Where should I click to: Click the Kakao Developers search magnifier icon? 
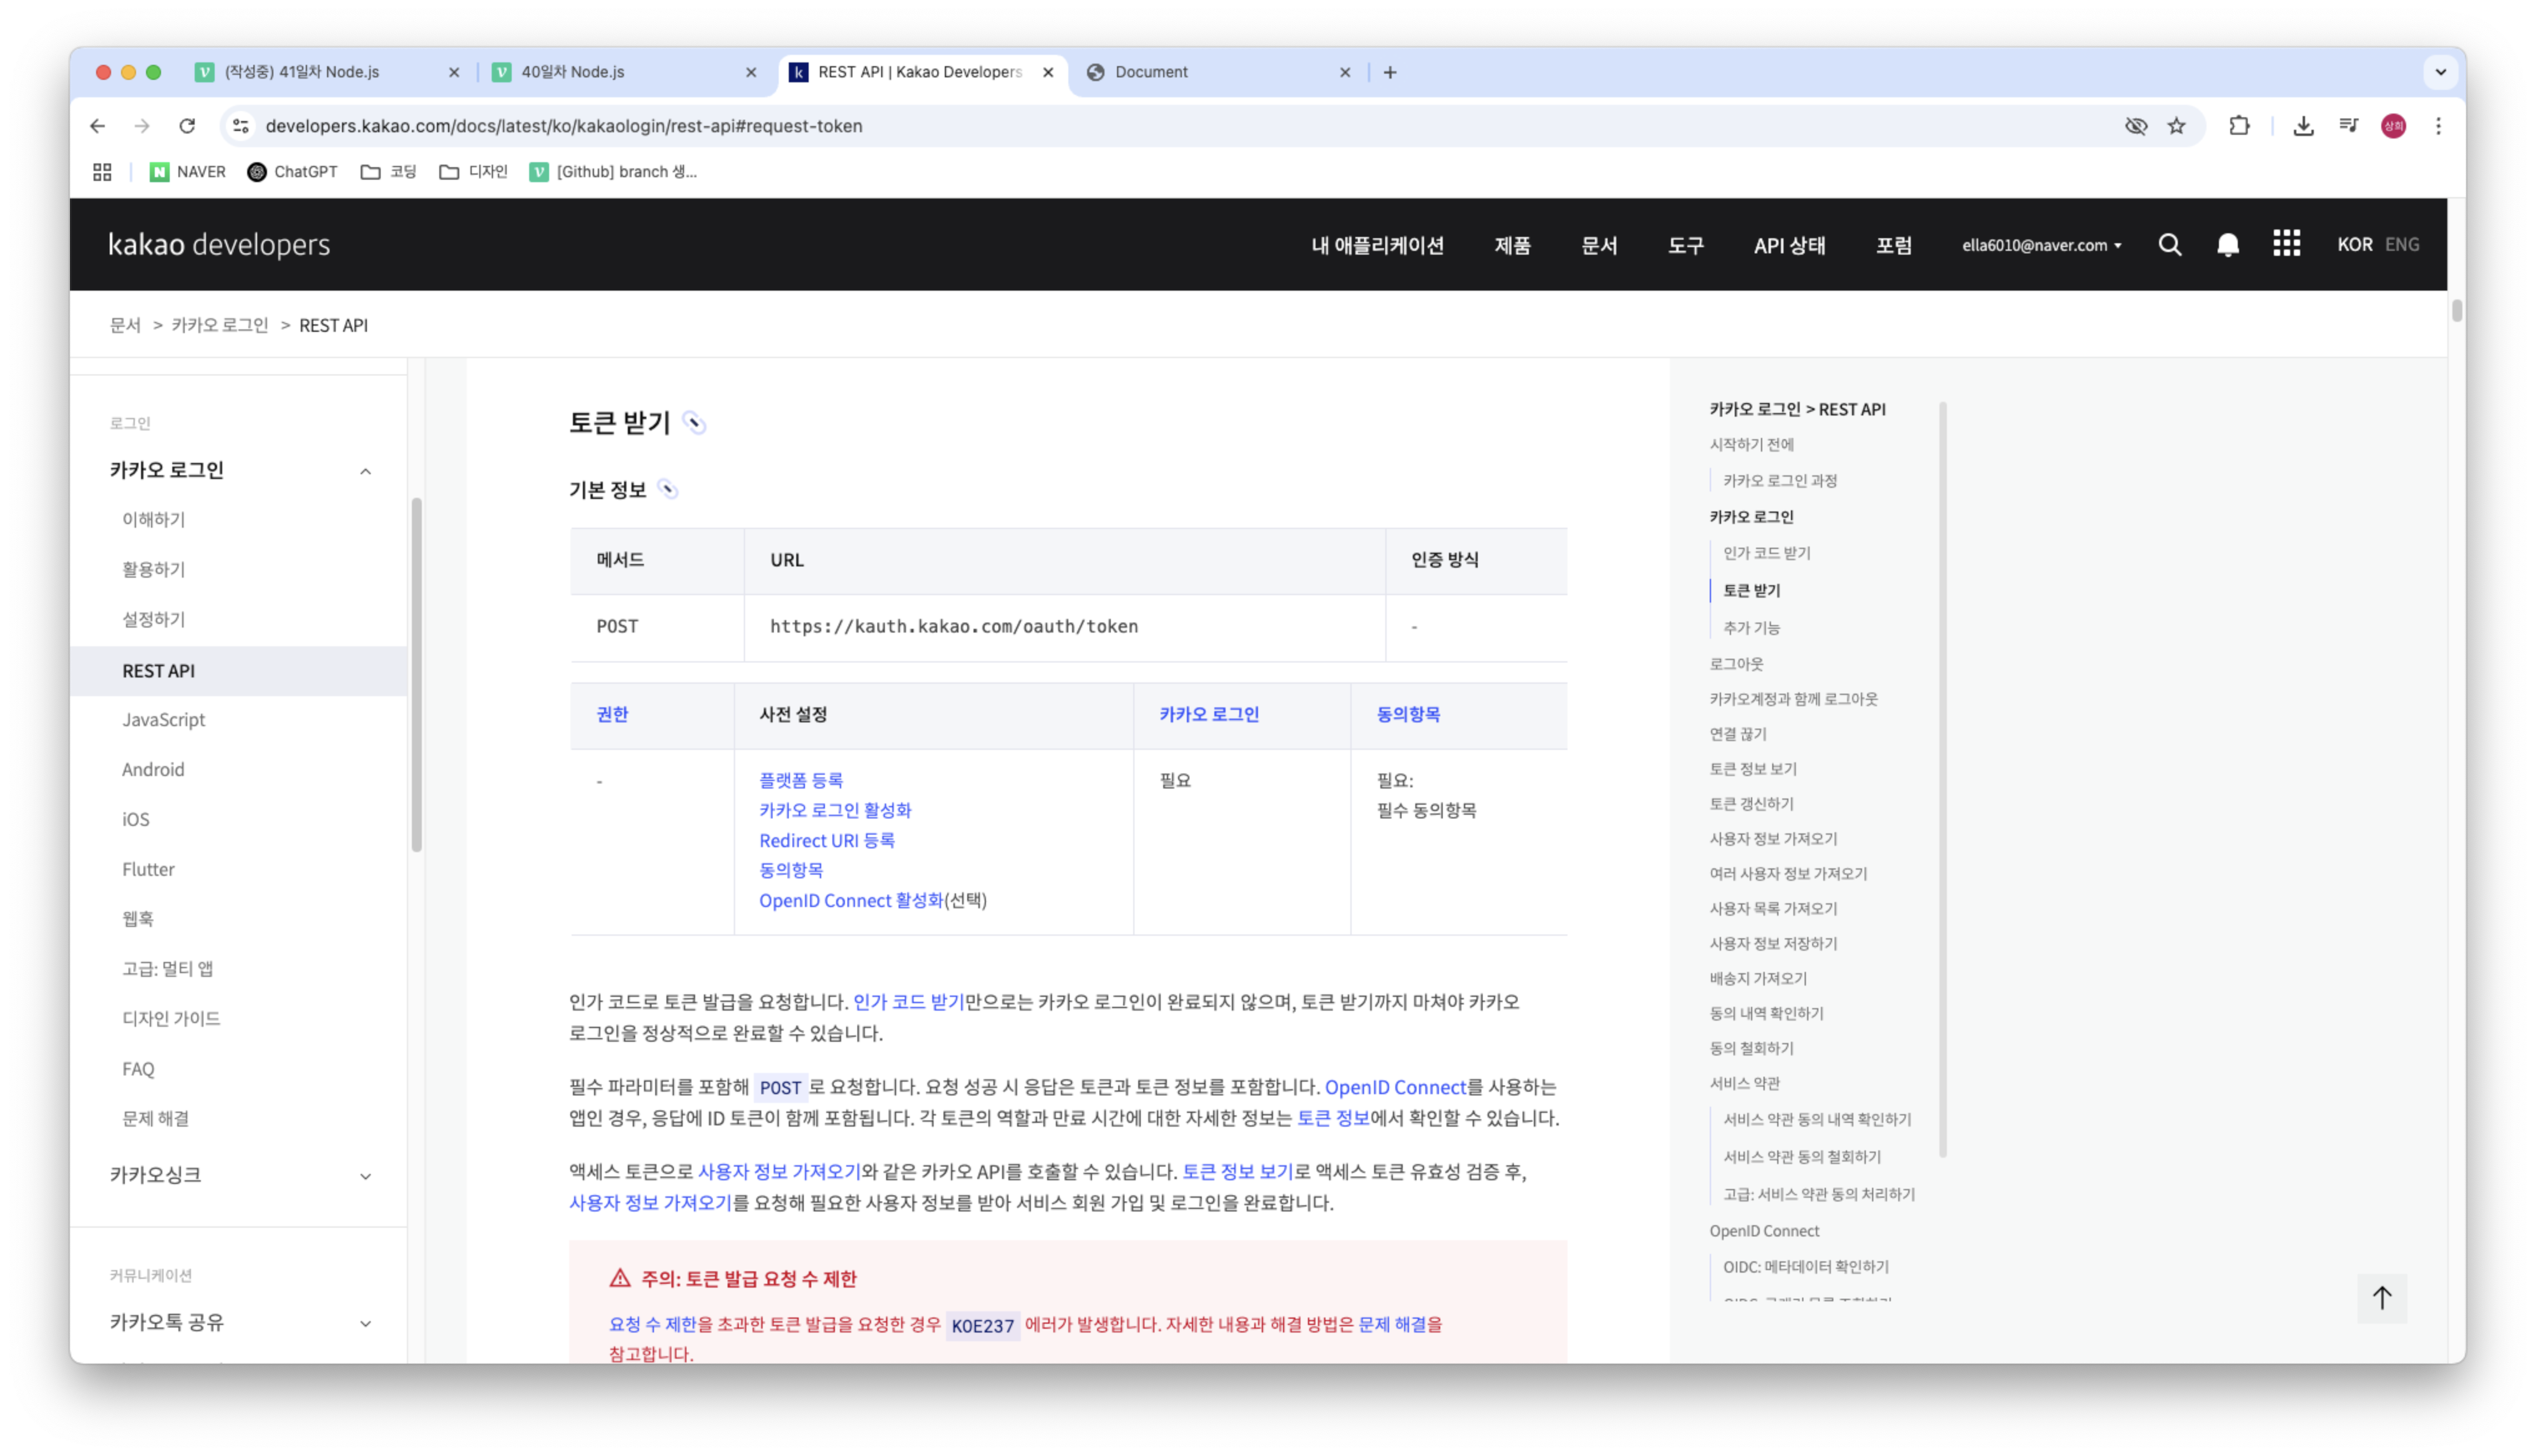(x=2169, y=245)
